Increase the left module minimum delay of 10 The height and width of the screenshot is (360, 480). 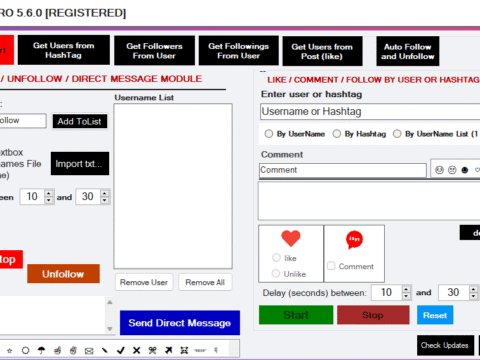point(49,193)
